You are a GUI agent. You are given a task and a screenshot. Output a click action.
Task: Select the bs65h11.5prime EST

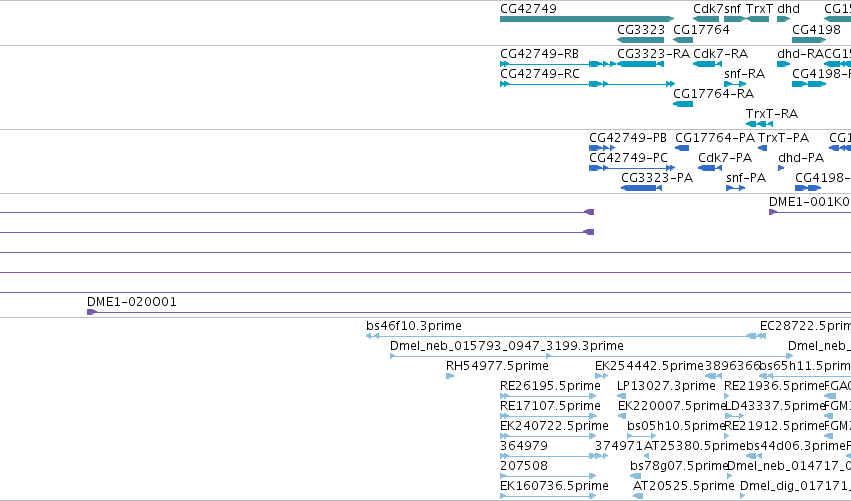coord(805,376)
